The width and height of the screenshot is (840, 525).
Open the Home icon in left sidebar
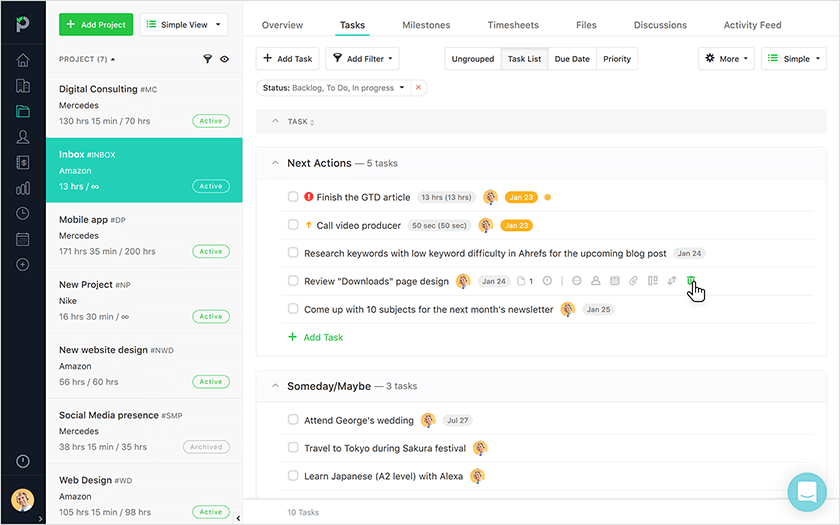pos(22,60)
